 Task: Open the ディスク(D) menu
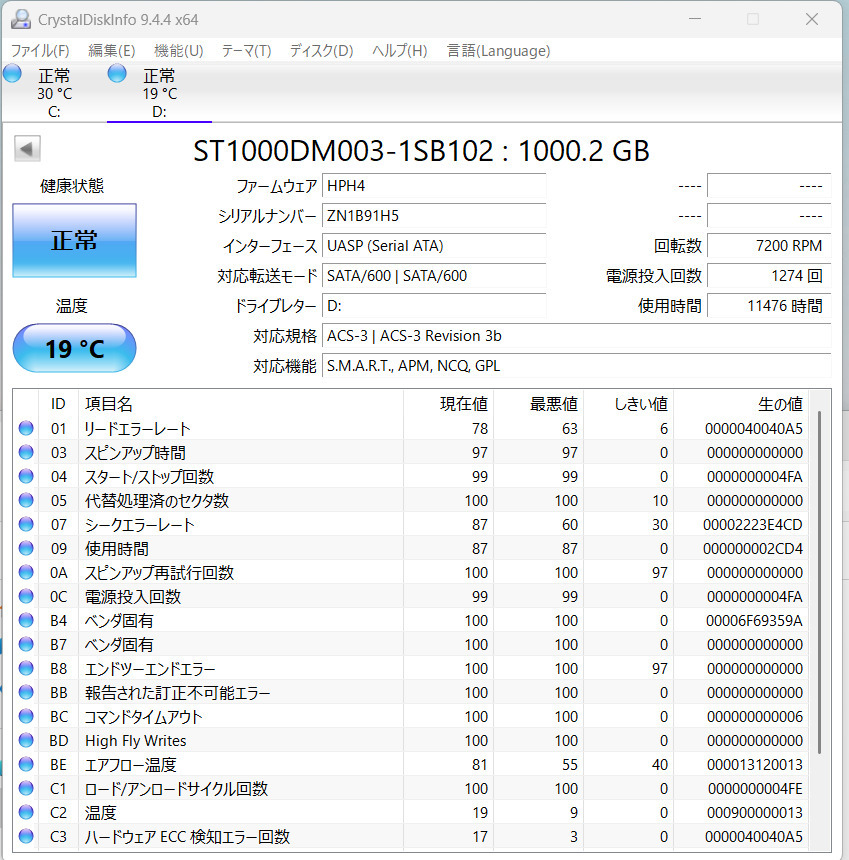[x=321, y=51]
